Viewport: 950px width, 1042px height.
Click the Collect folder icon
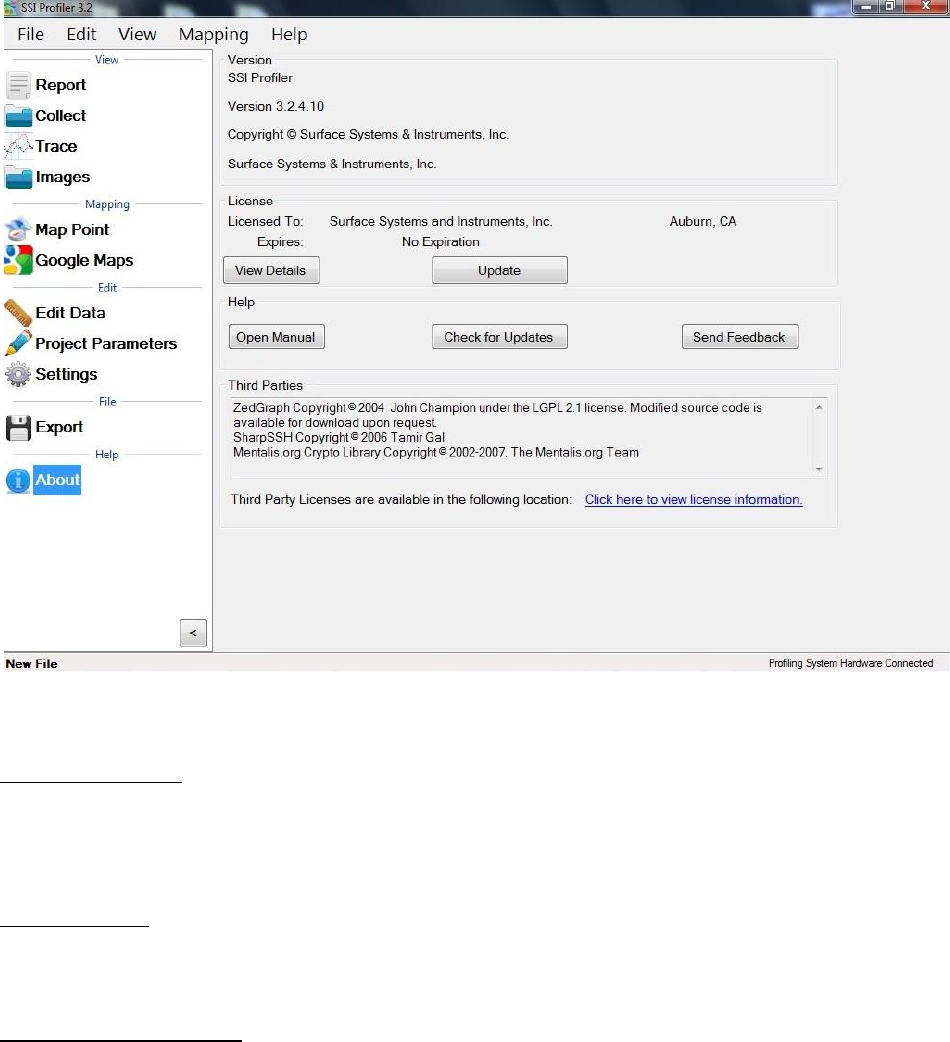coord(18,116)
